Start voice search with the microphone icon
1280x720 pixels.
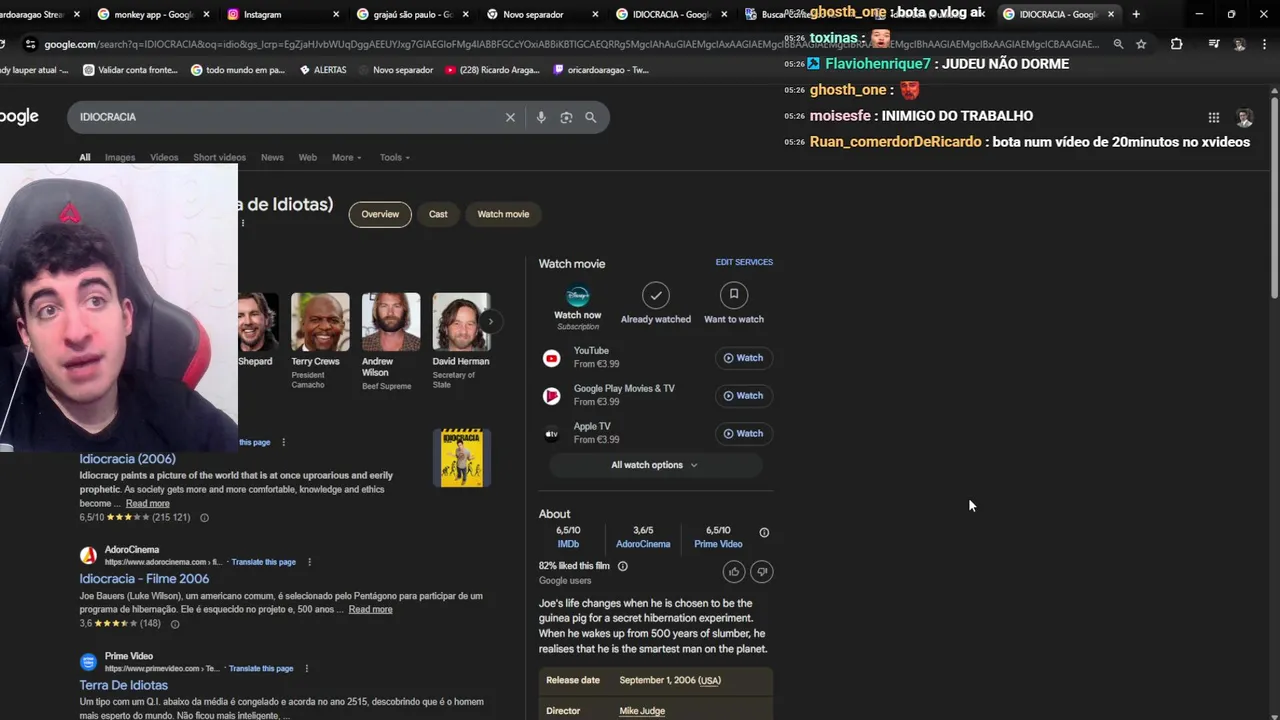(541, 117)
